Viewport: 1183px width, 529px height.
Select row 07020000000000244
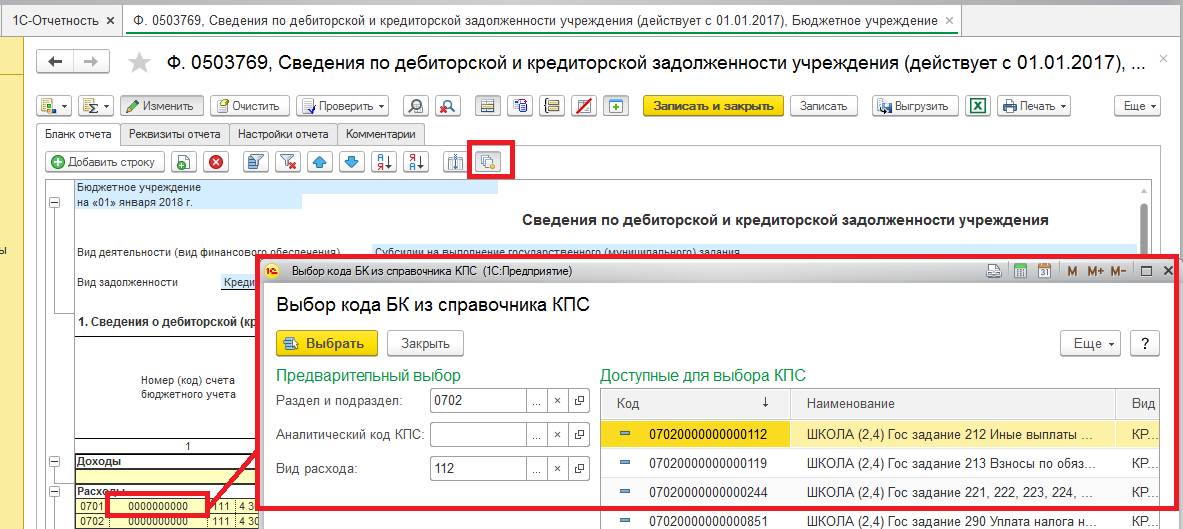click(x=879, y=492)
